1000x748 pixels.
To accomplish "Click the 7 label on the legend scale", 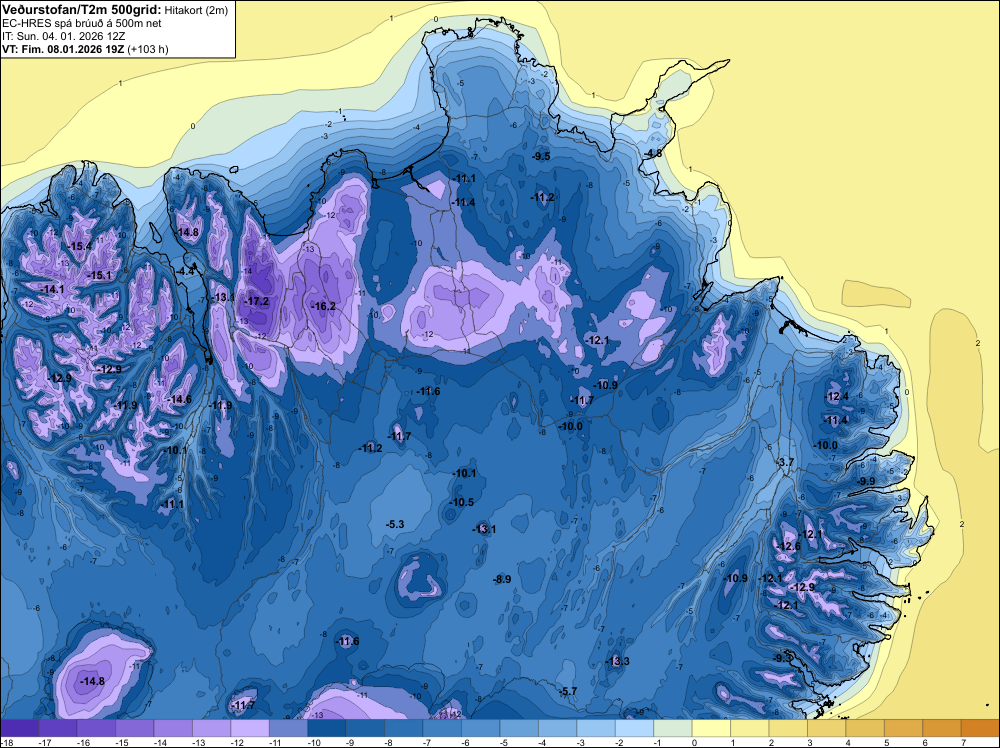I will point(963,743).
